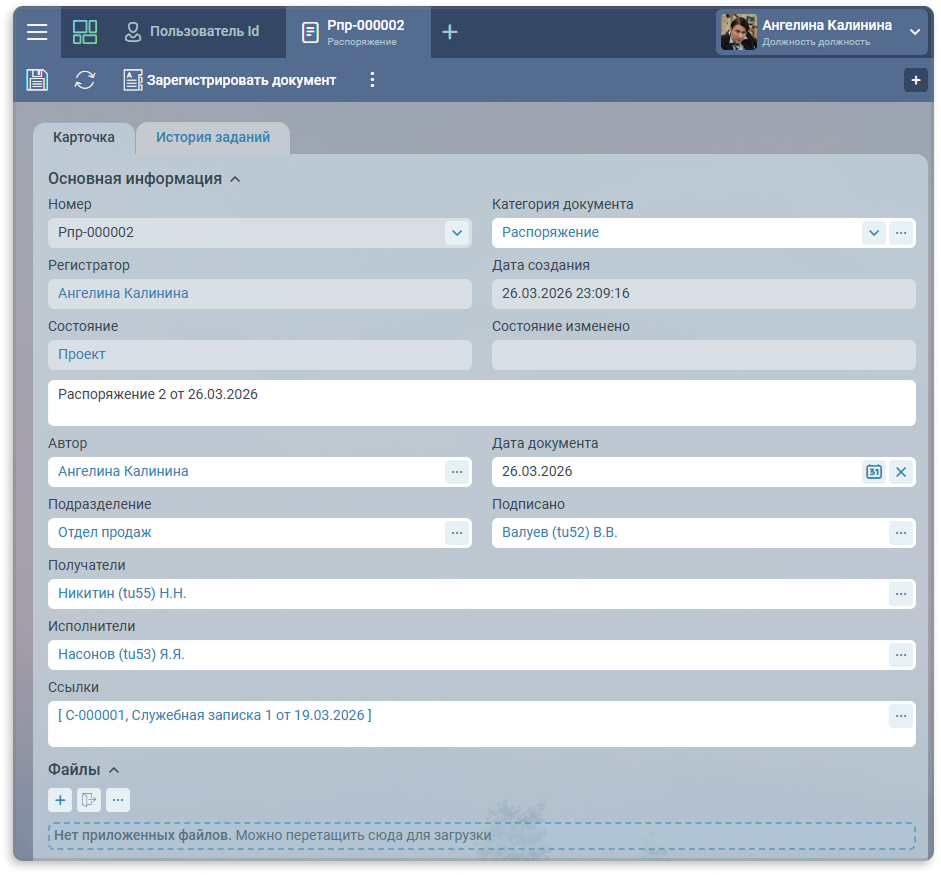Click the save diskette icon

tap(37, 80)
